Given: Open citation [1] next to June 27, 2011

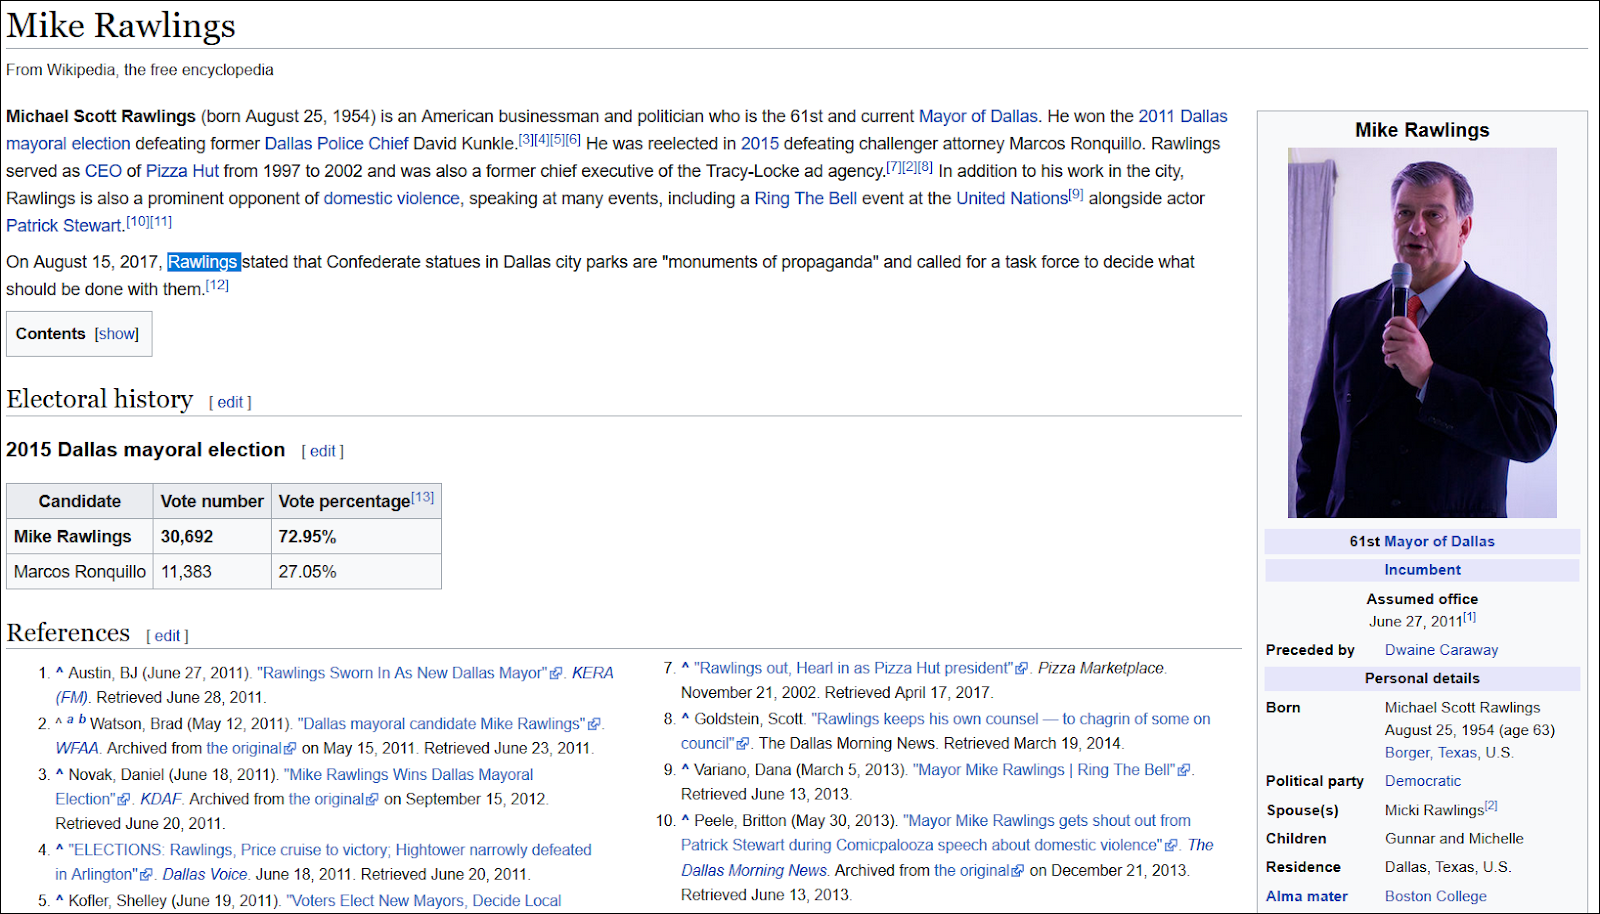Looking at the screenshot, I should 1469,617.
